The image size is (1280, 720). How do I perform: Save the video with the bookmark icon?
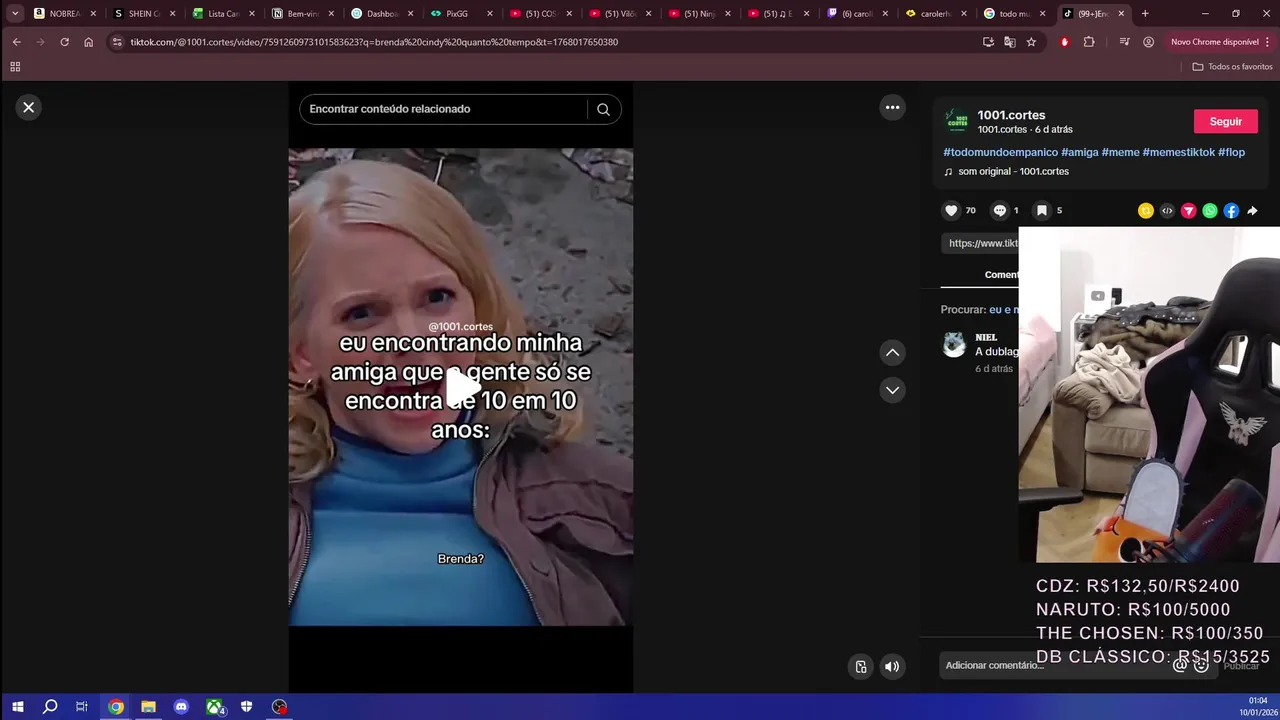[x=1041, y=210]
